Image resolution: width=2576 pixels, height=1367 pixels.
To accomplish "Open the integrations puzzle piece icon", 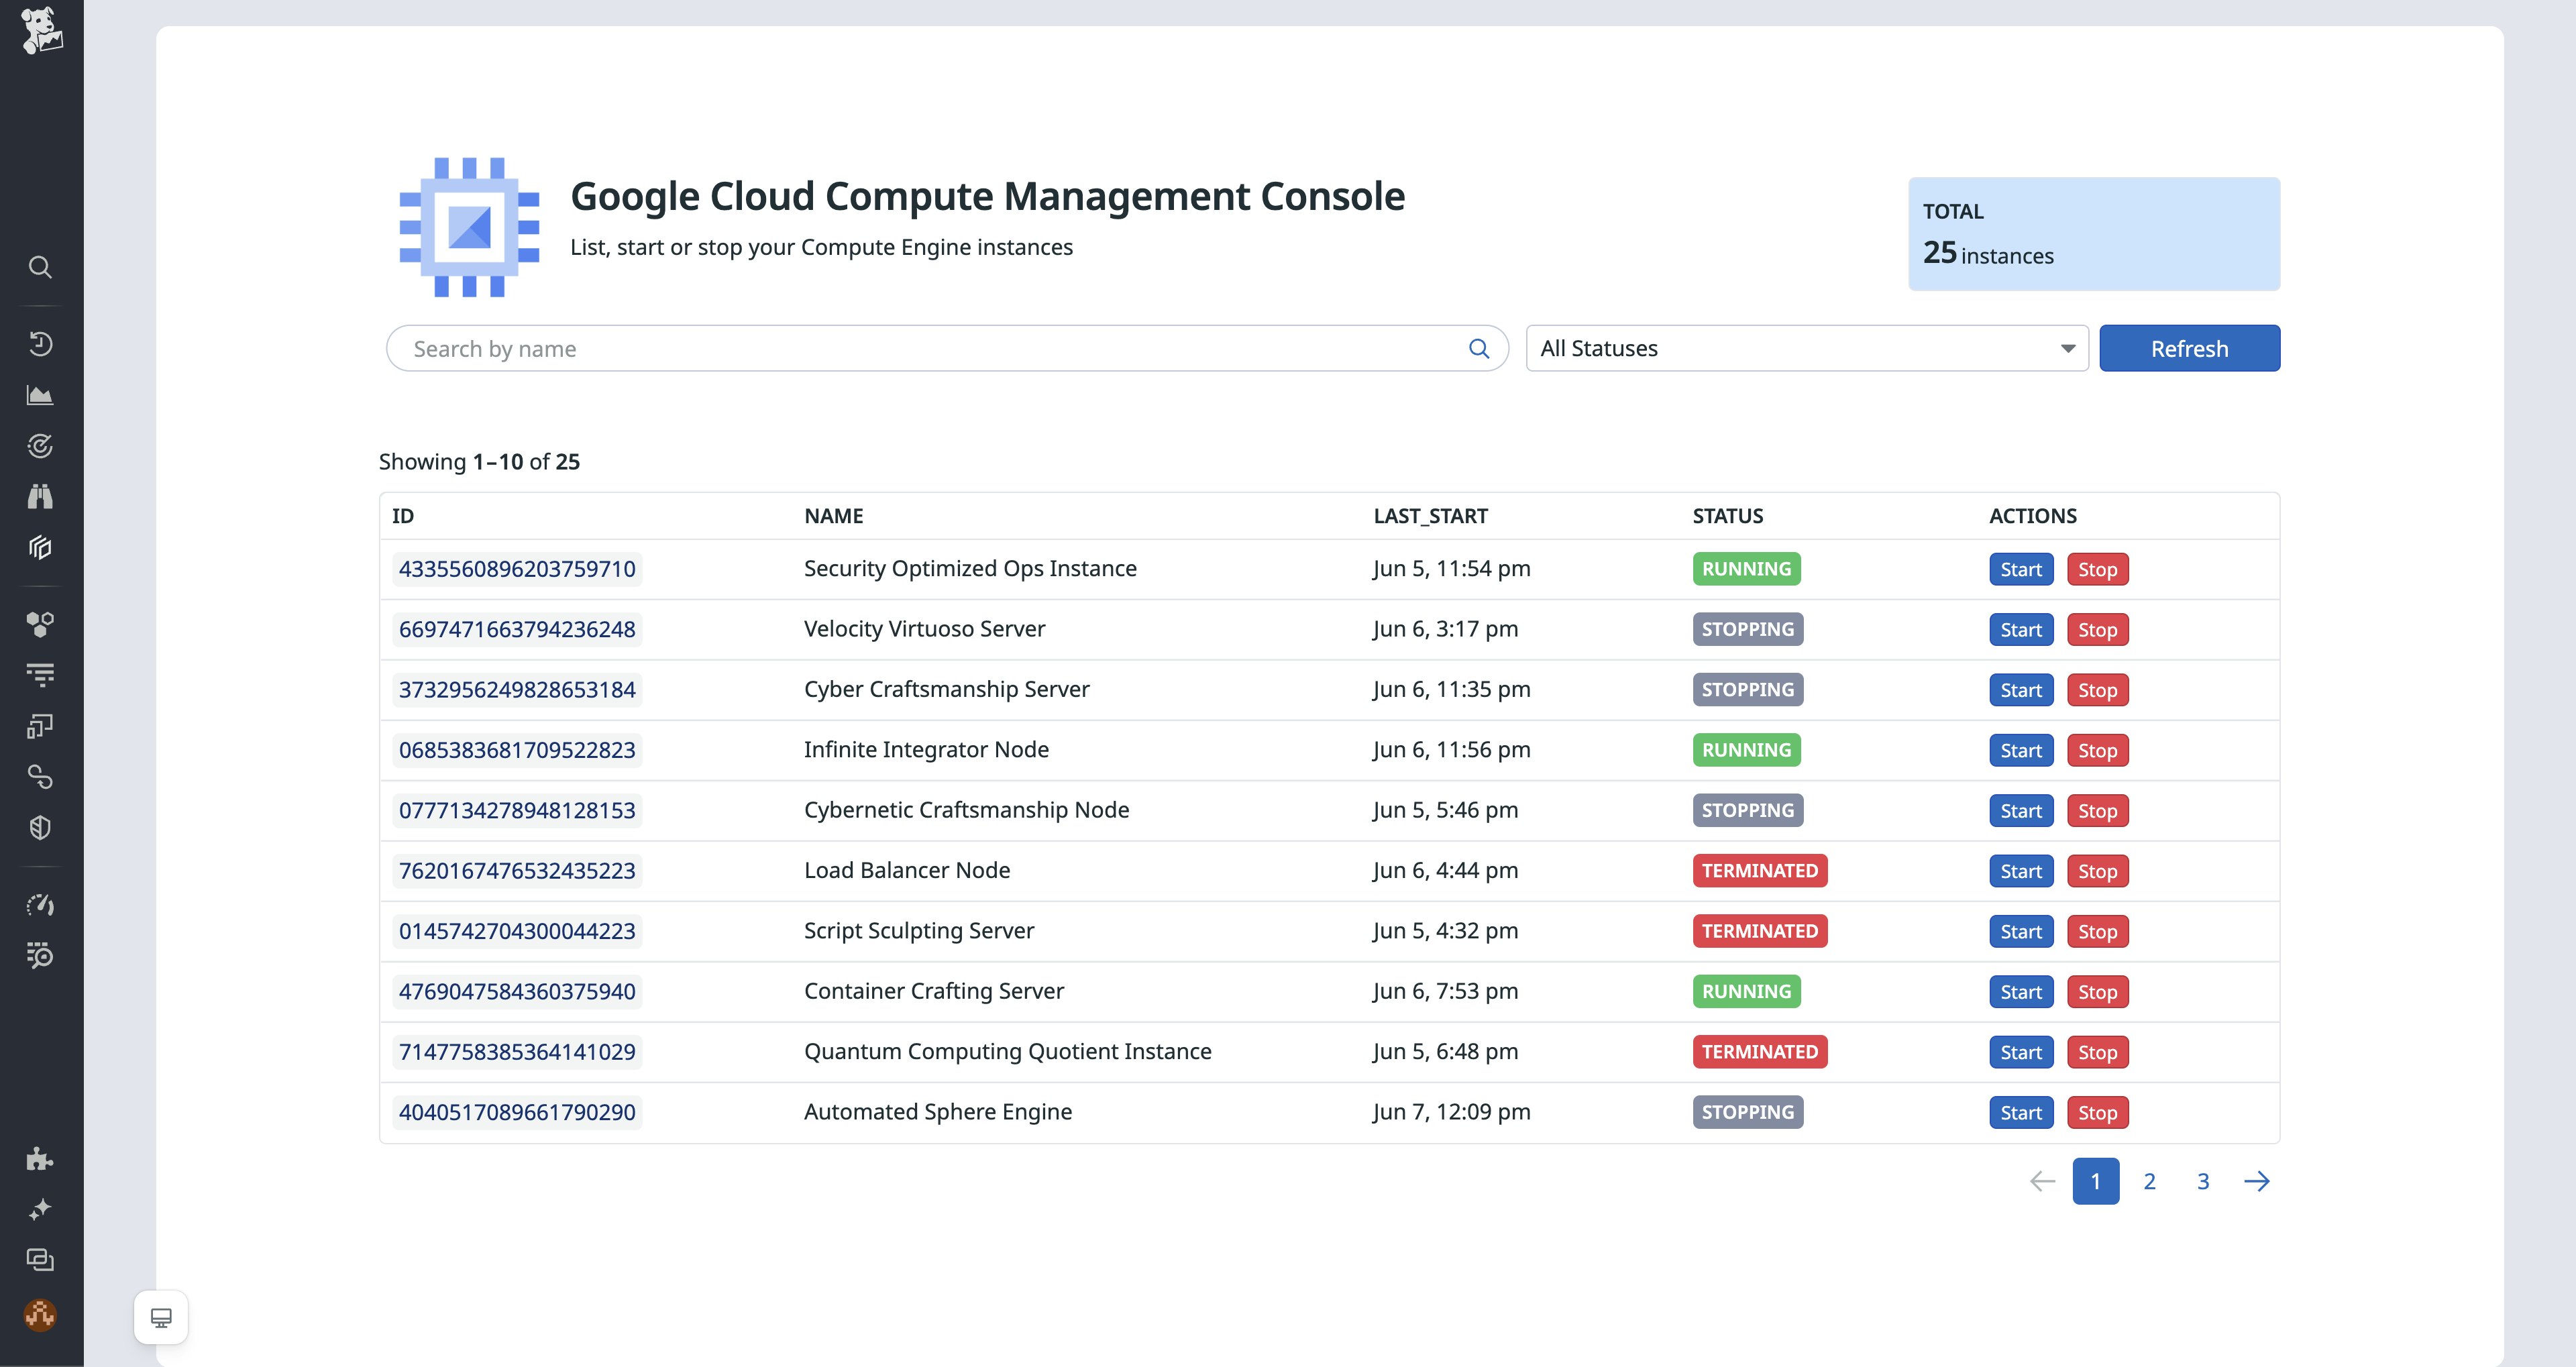I will (40, 1159).
